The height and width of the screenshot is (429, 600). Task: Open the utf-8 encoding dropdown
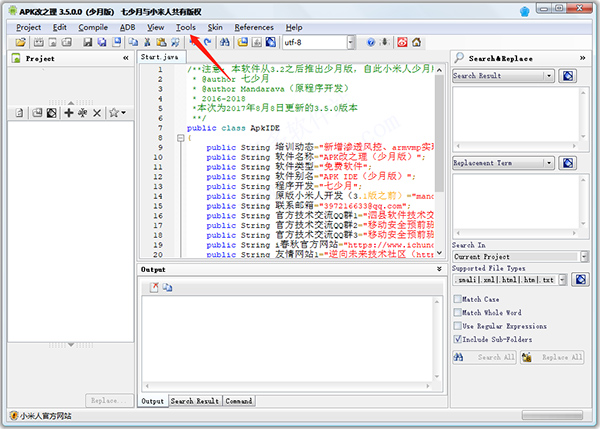tap(351, 42)
